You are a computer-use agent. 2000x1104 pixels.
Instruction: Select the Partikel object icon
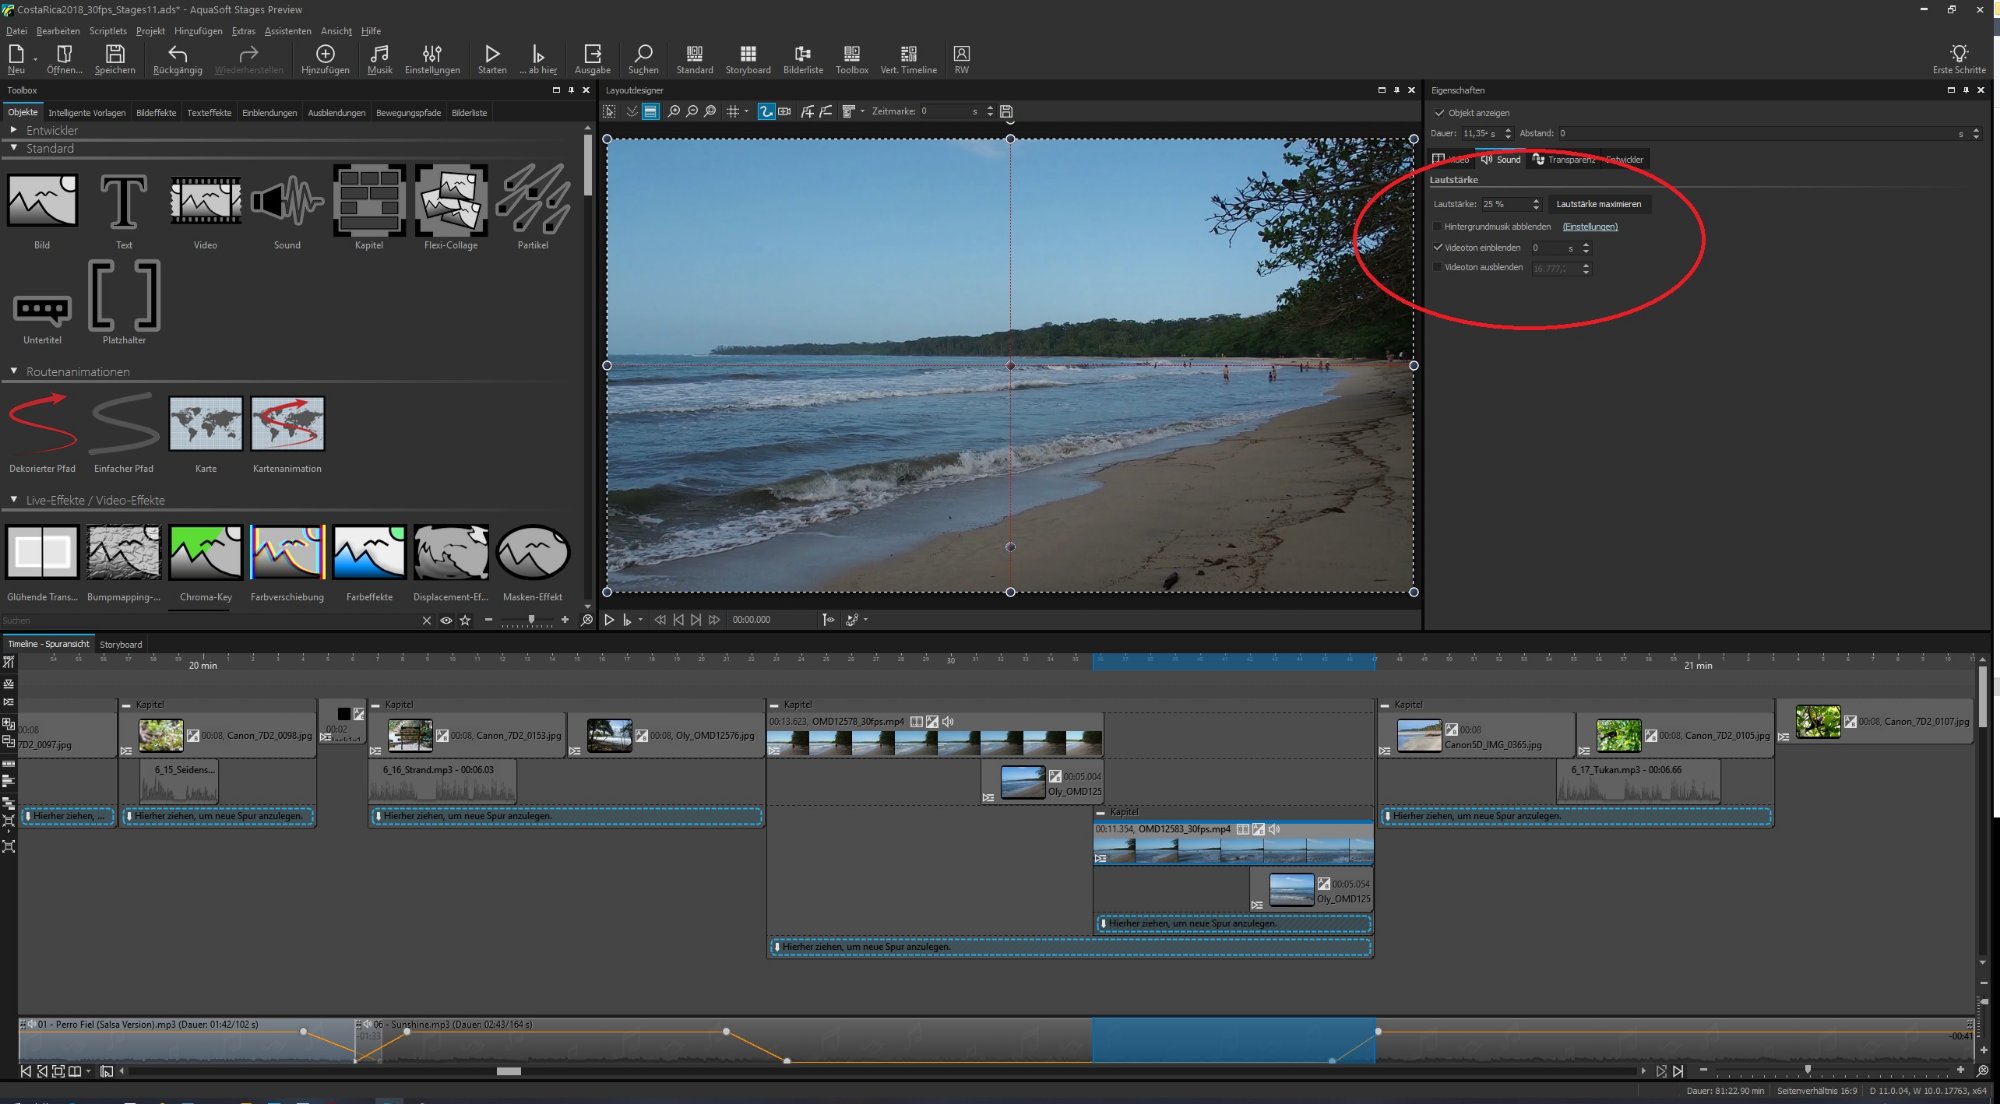pyautogui.click(x=533, y=201)
